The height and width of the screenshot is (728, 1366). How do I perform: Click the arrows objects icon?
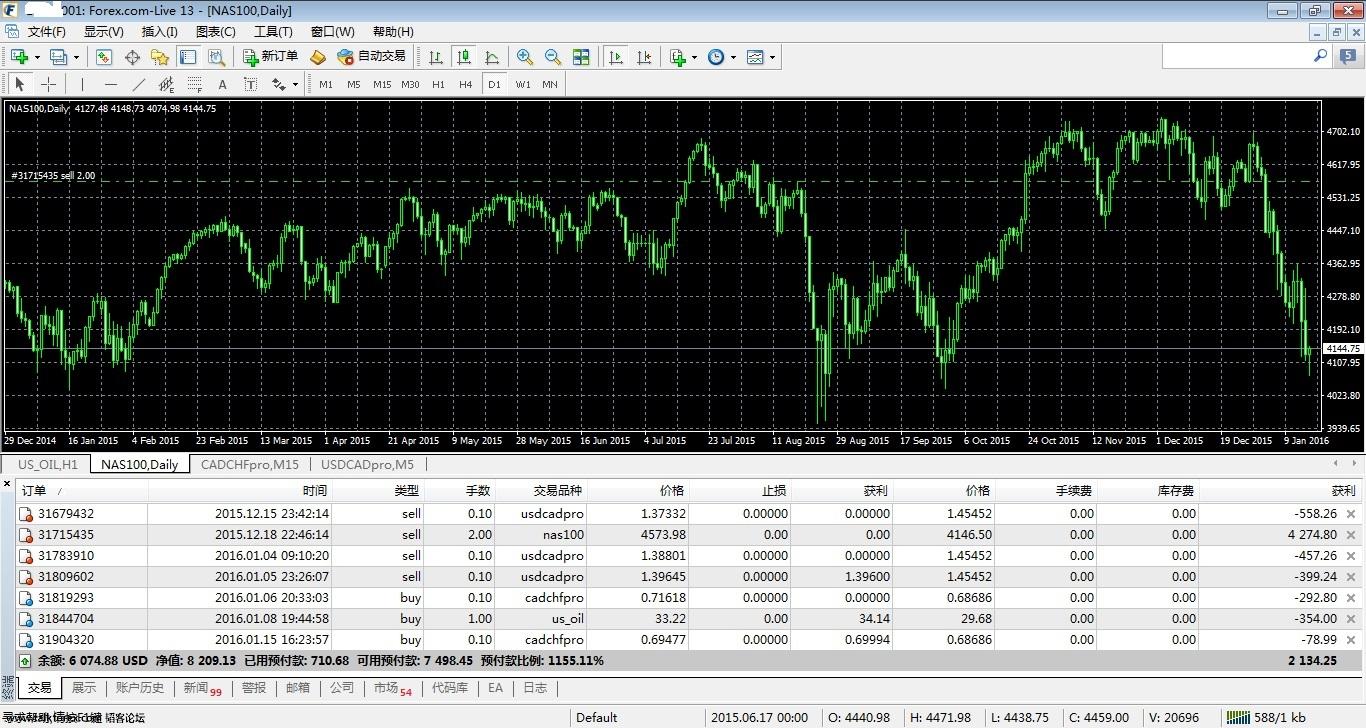pos(279,84)
